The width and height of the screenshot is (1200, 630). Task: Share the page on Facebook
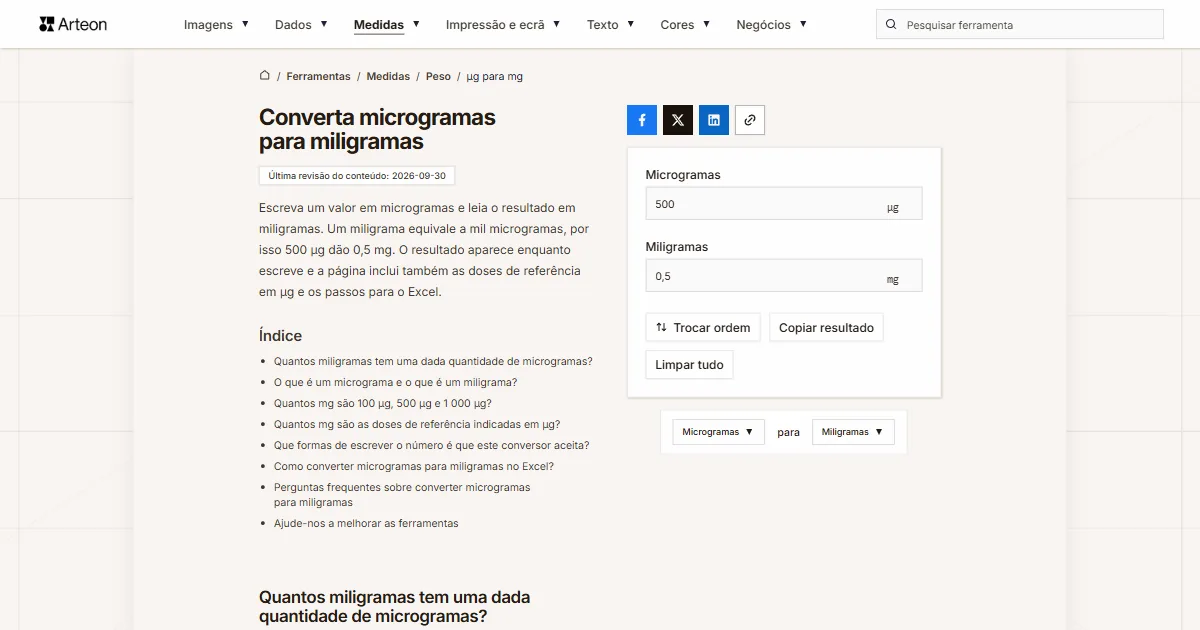click(x=642, y=120)
